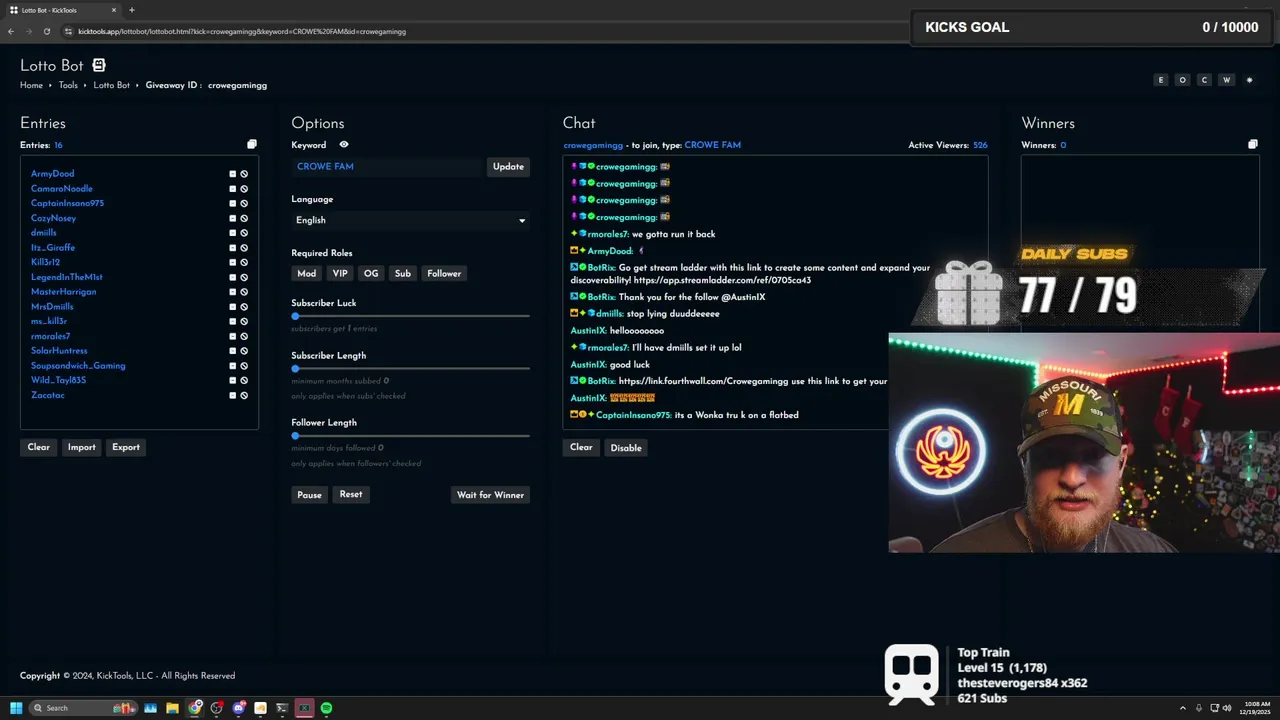
Task: Disable the chat
Action: tap(626, 448)
